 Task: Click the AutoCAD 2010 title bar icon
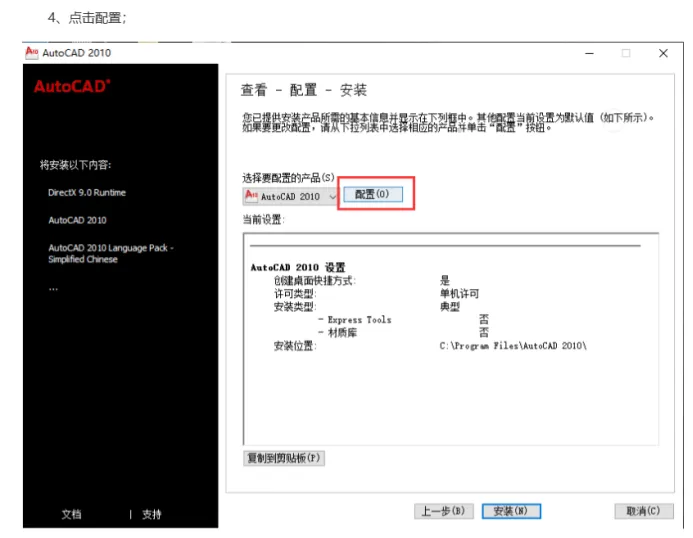31,53
